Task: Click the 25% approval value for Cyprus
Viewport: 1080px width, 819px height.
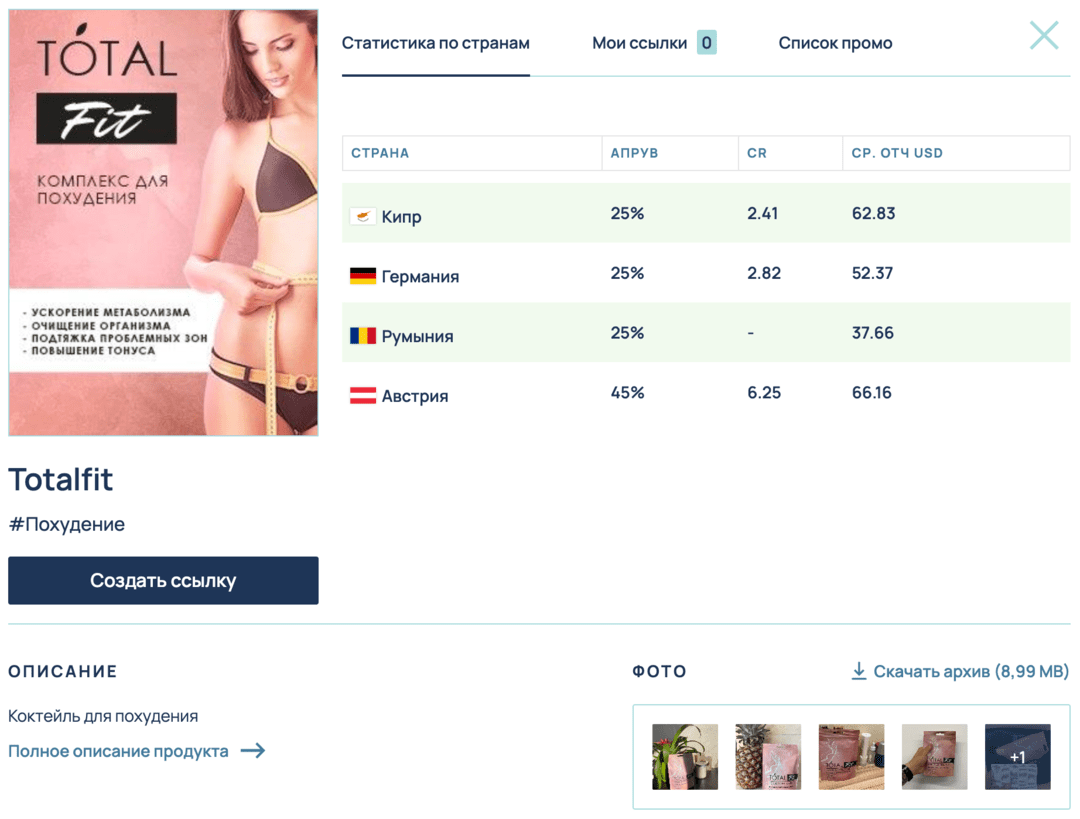Action: pyautogui.click(x=627, y=214)
